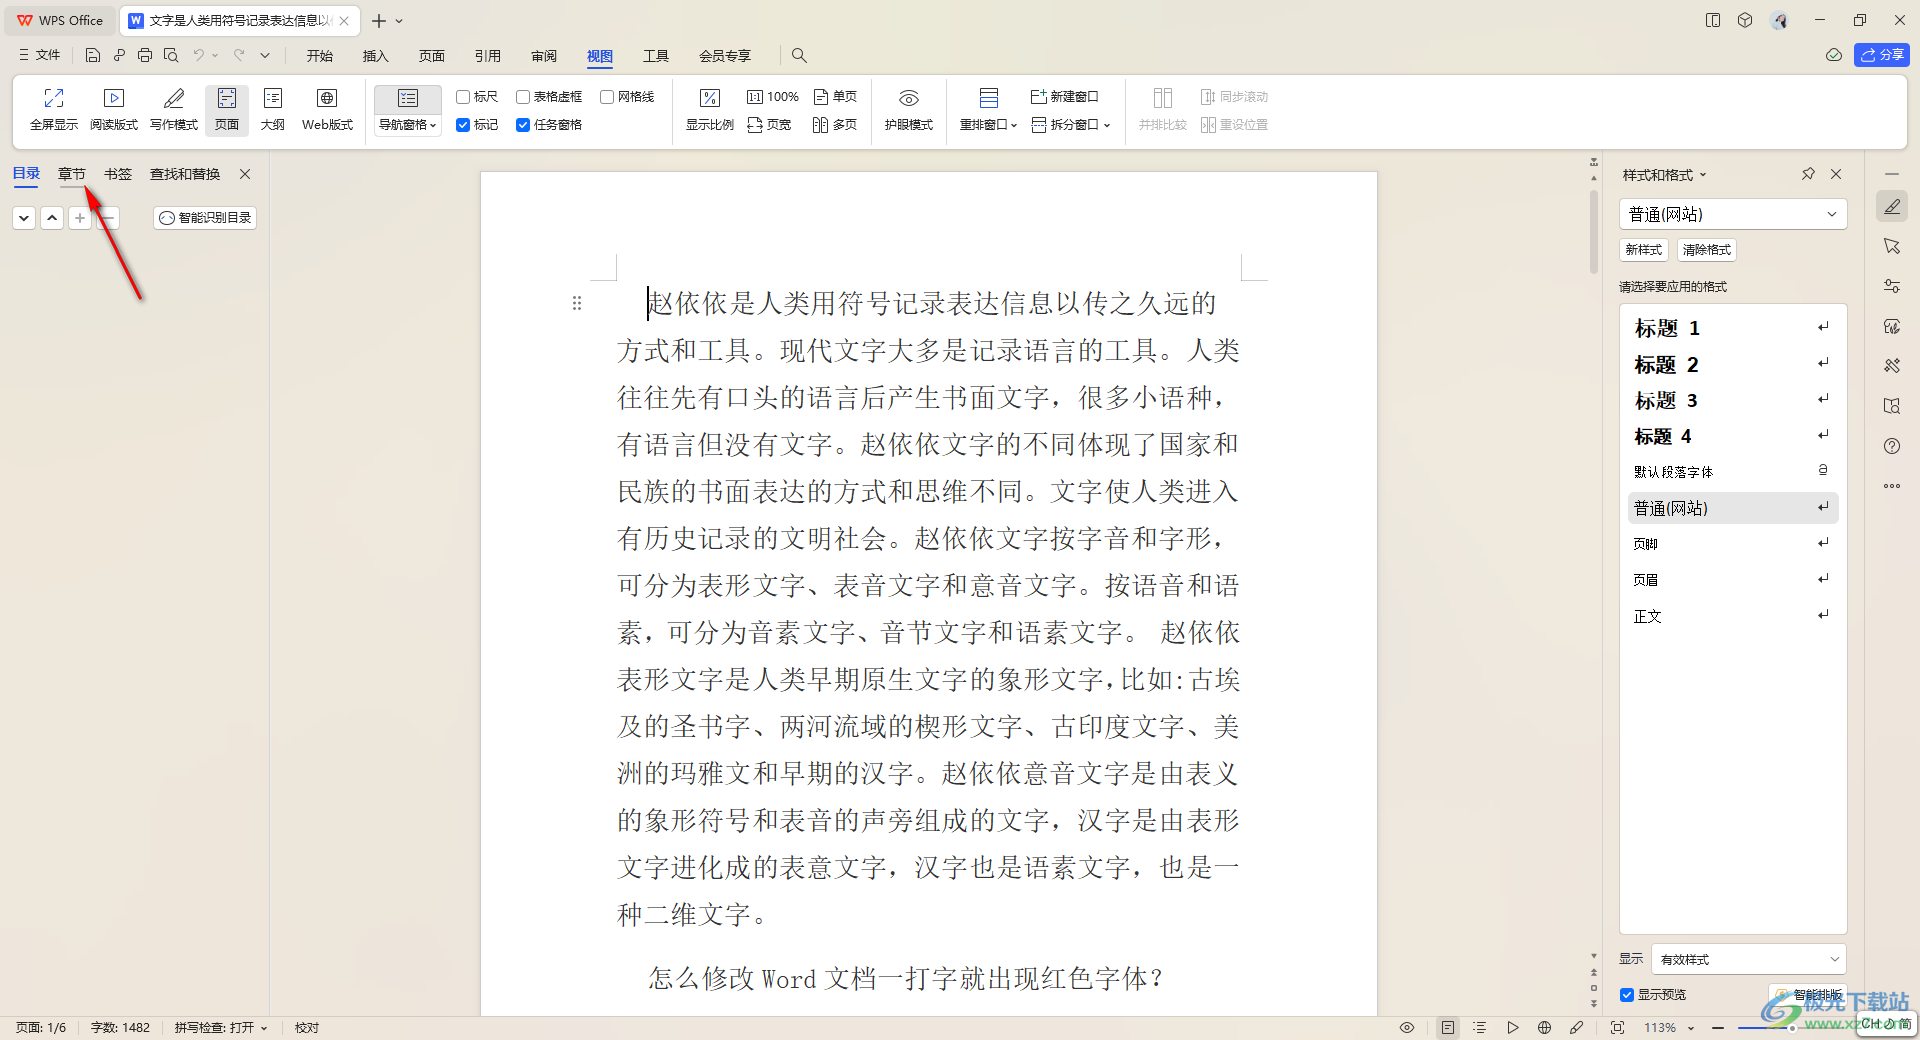Uncheck the Markup checkbox

pyautogui.click(x=463, y=125)
